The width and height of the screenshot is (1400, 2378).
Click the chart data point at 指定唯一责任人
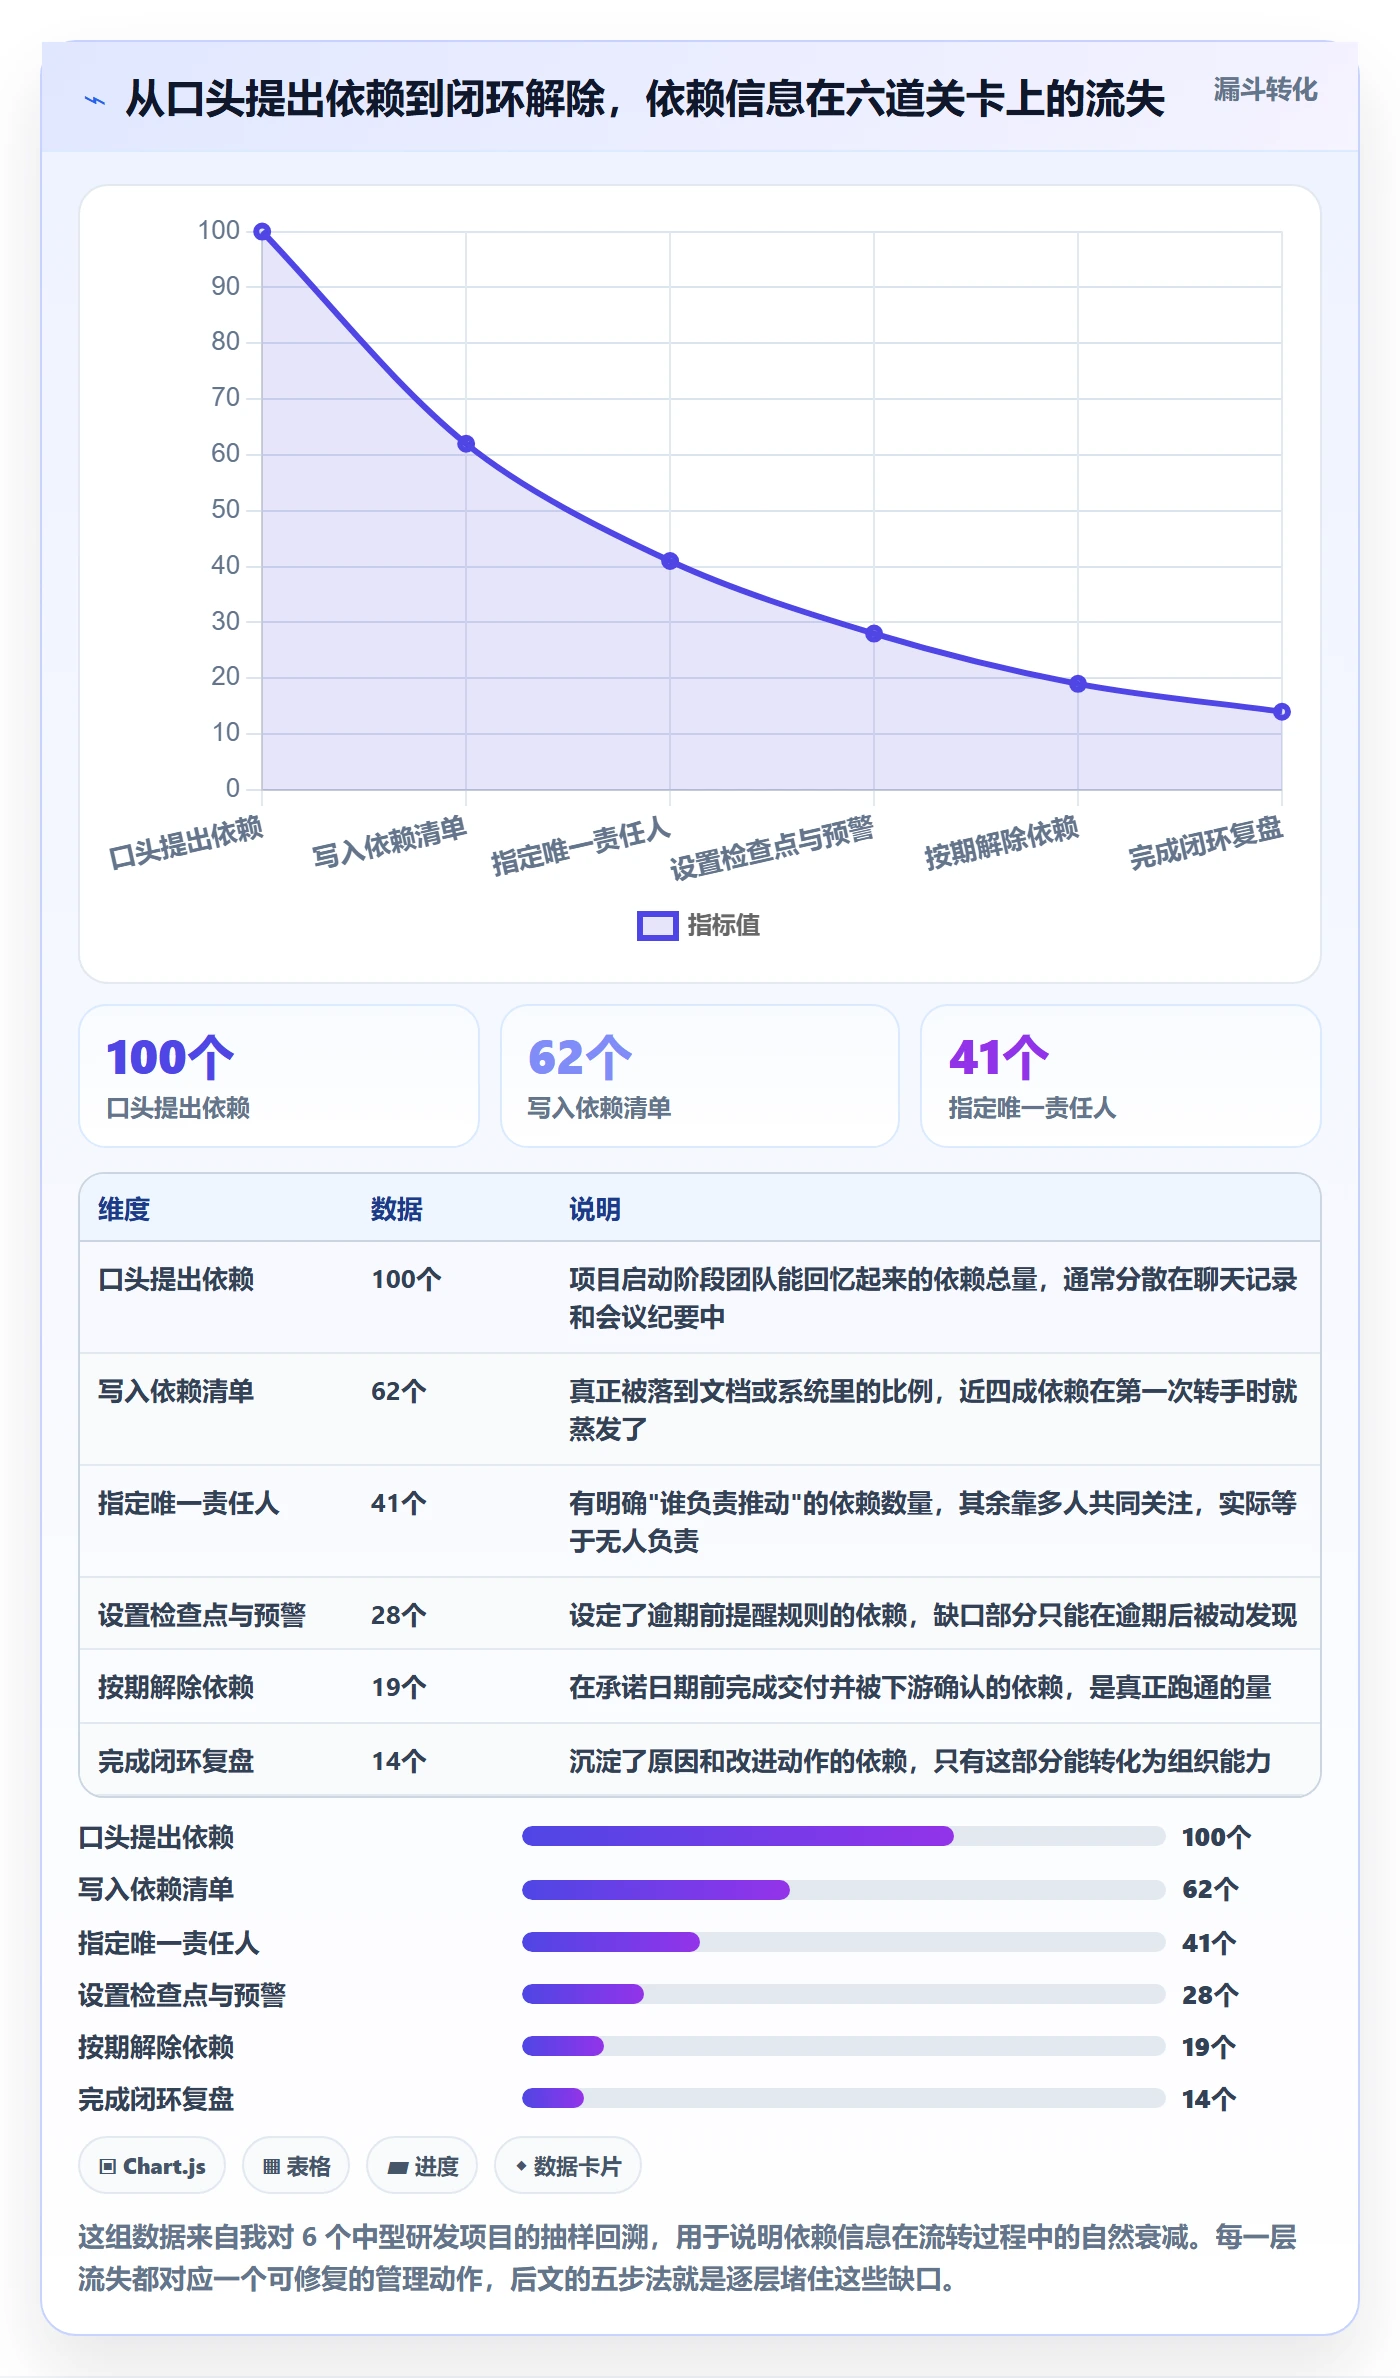coord(670,562)
